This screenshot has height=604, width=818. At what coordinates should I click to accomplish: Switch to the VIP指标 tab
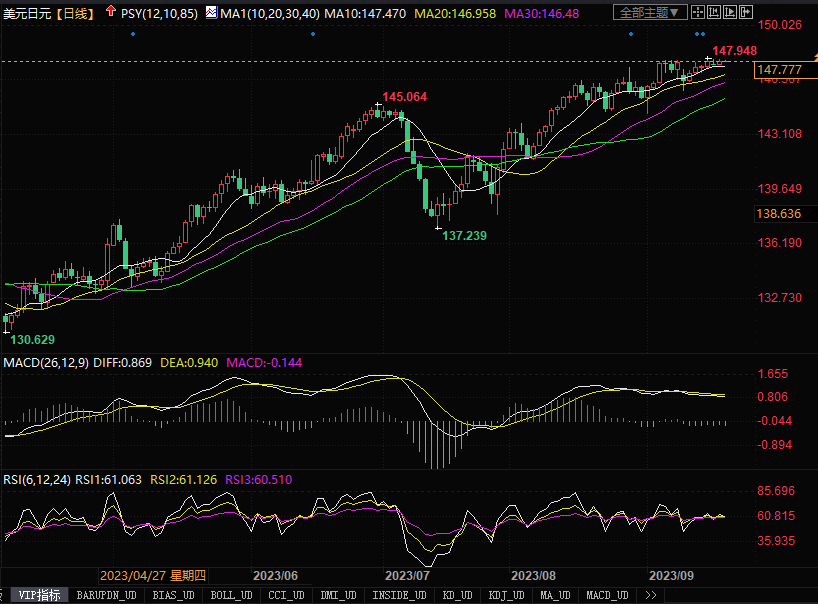(40, 595)
